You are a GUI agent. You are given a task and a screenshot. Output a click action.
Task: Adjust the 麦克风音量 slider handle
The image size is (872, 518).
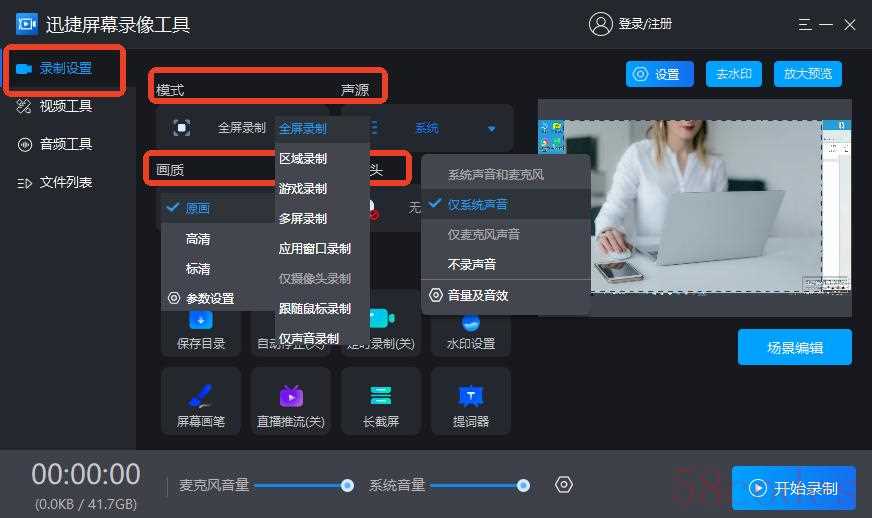pyautogui.click(x=348, y=486)
